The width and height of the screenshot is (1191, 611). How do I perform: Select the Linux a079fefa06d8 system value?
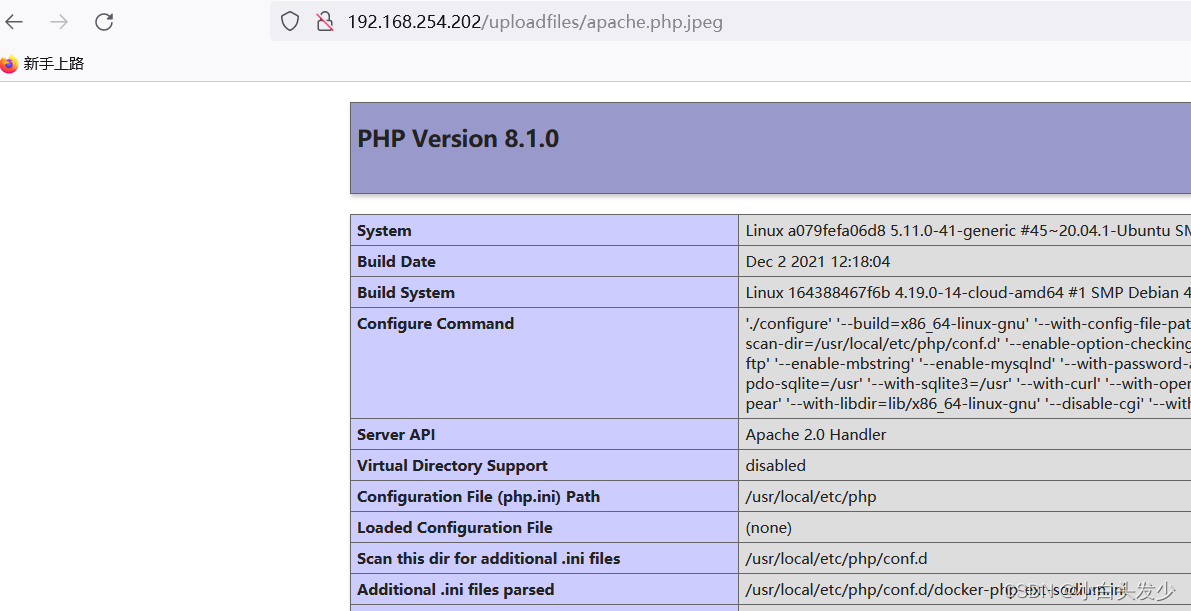click(x=968, y=231)
